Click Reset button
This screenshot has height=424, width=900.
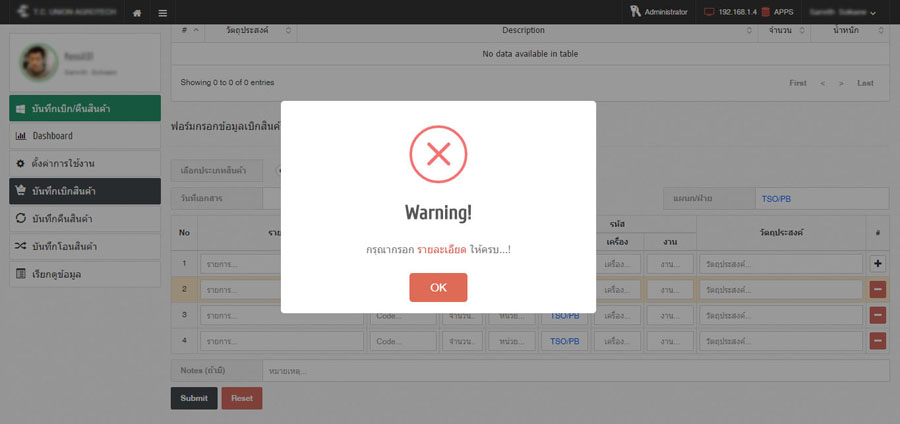pyautogui.click(x=242, y=398)
